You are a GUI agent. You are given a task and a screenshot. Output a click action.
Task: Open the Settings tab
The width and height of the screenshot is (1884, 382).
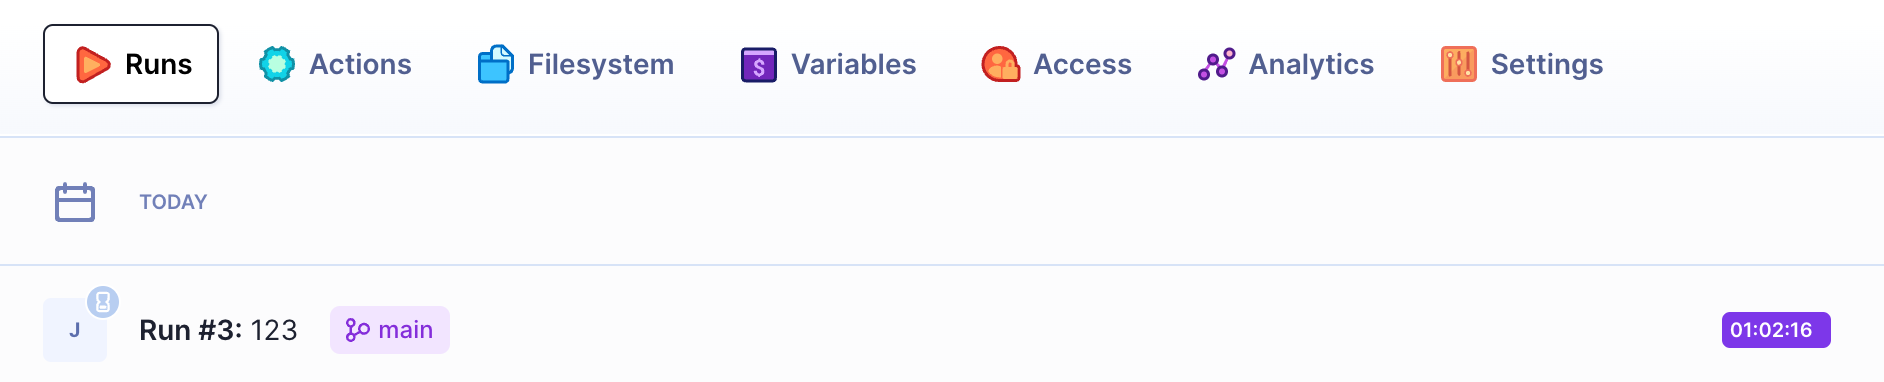pos(1522,64)
